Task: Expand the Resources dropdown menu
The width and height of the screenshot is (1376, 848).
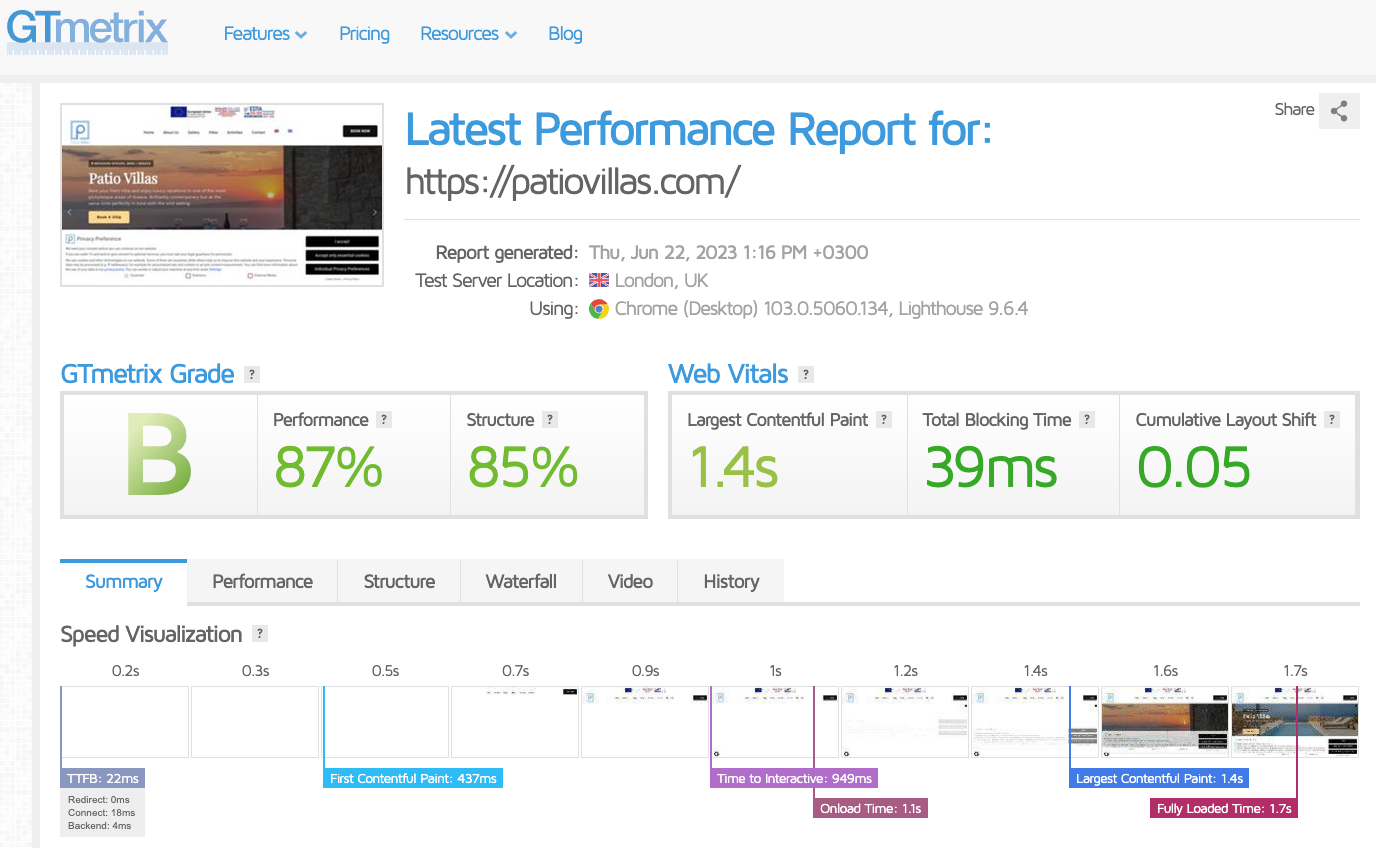Action: pos(468,34)
